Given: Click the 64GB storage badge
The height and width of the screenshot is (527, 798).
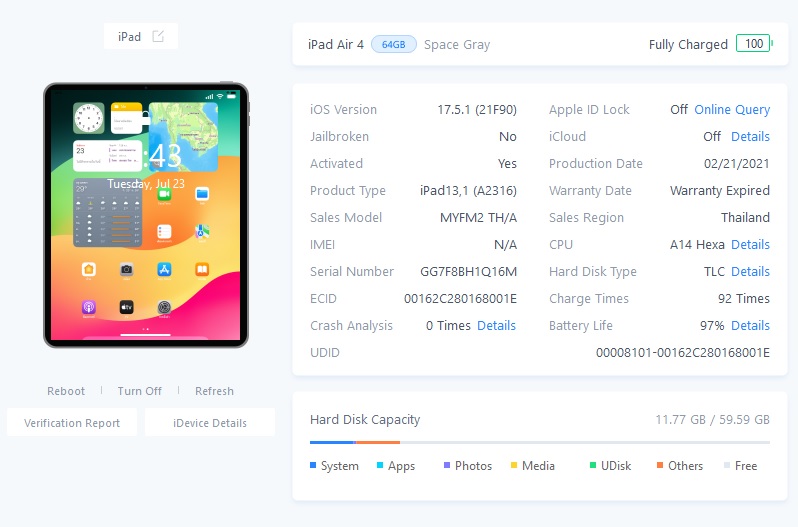Looking at the screenshot, I should click(394, 45).
